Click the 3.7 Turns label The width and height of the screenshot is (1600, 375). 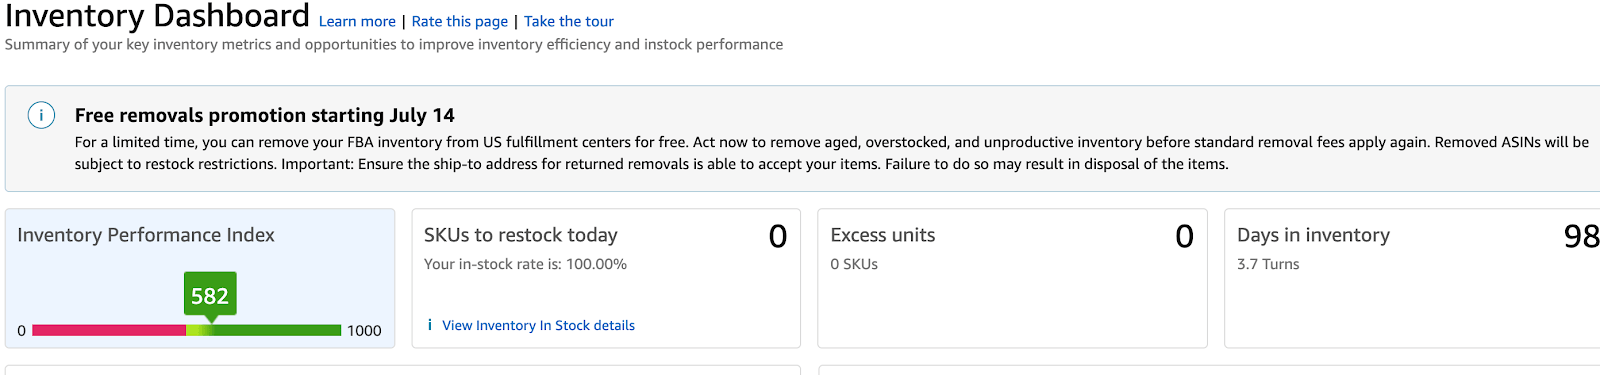(x=1268, y=264)
